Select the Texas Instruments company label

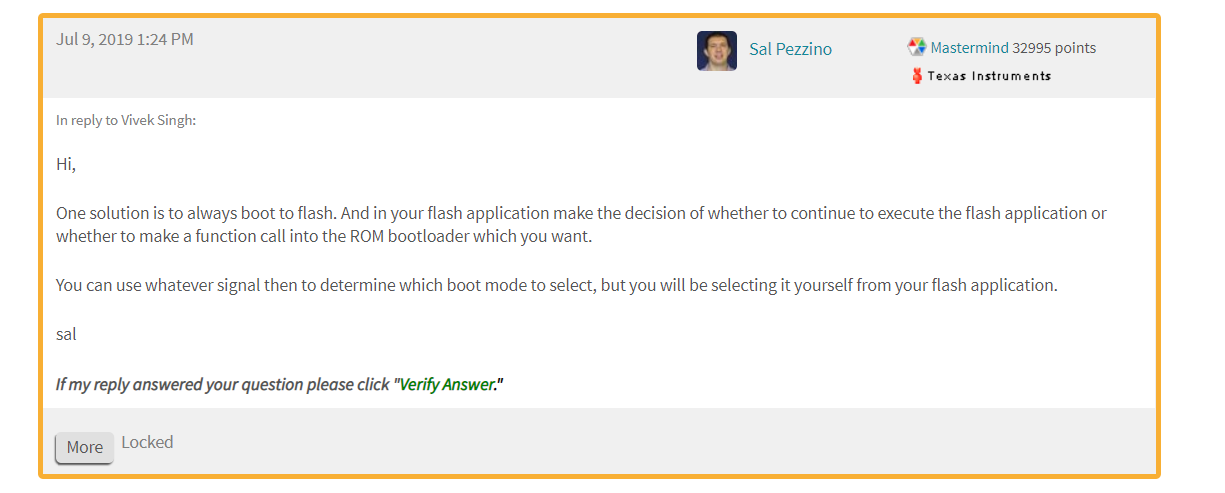[989, 76]
